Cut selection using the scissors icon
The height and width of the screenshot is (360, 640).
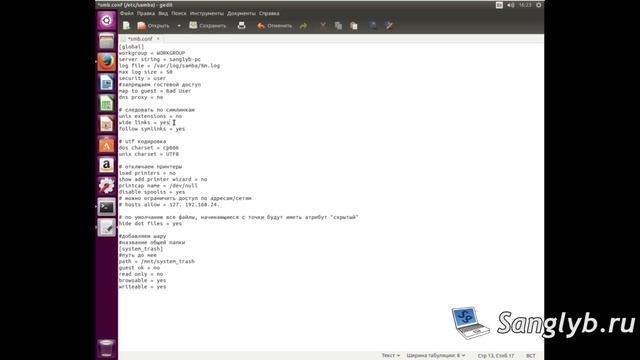323,26
